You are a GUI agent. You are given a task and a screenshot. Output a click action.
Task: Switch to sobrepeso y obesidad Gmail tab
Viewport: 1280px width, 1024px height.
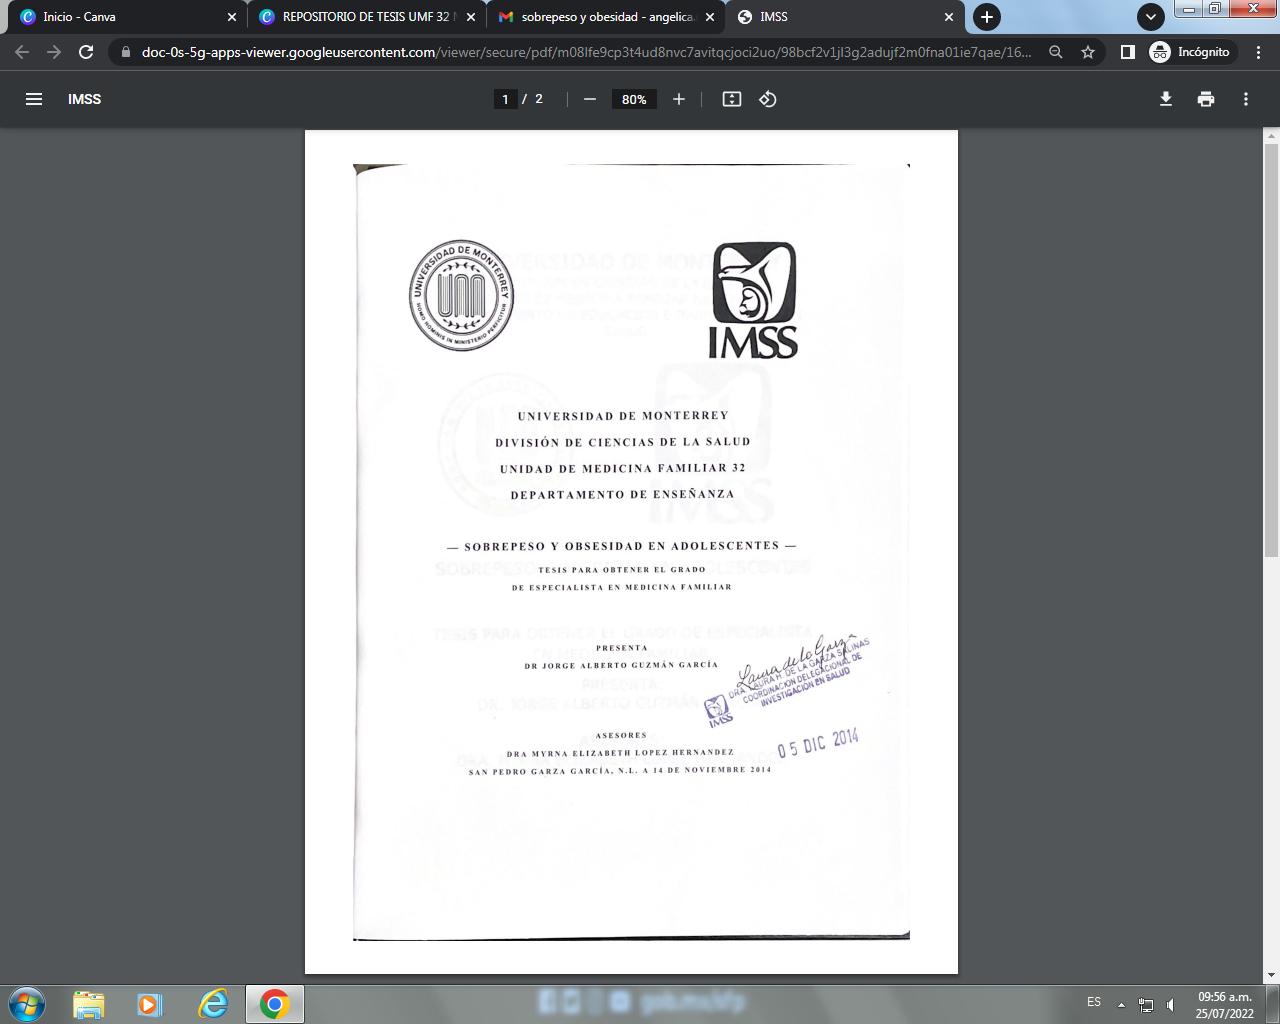(x=606, y=17)
